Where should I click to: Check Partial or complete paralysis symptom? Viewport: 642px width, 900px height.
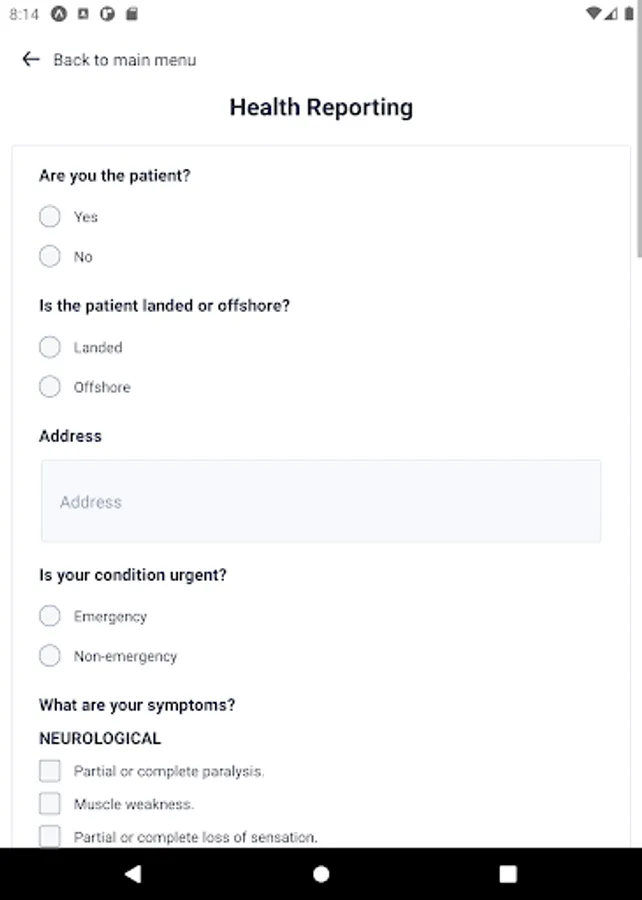click(50, 771)
